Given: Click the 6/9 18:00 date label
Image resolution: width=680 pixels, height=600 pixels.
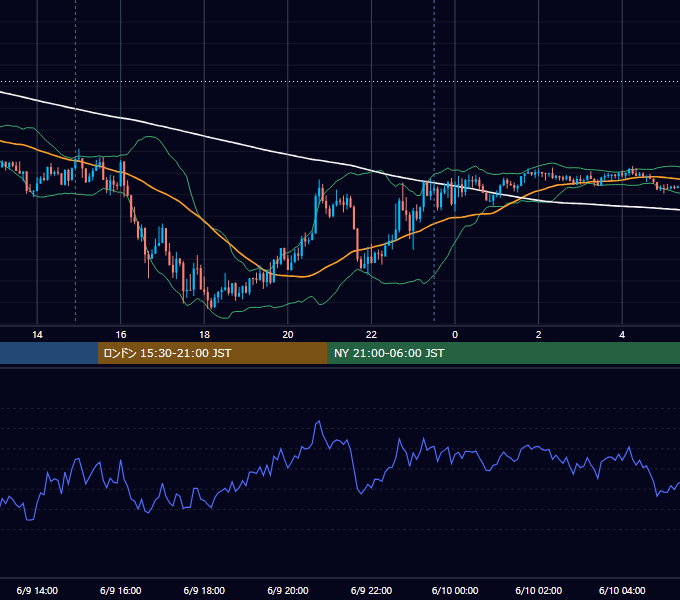Looking at the screenshot, I should click(x=204, y=590).
